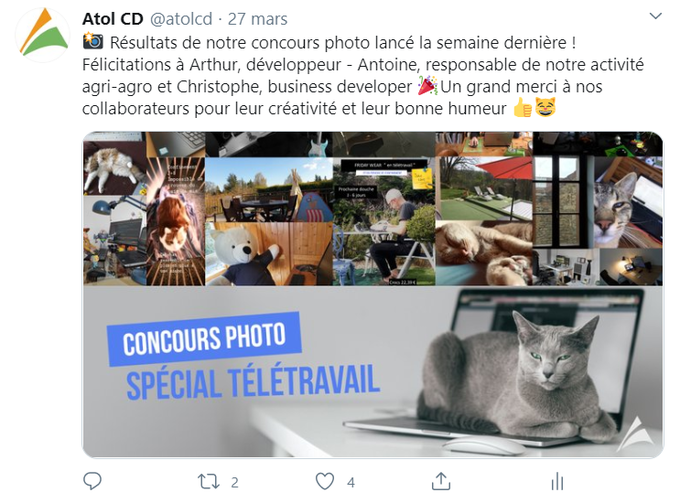The width and height of the screenshot is (680, 503).
Task: Click the tabby cat close-up photo
Action: click(x=628, y=202)
